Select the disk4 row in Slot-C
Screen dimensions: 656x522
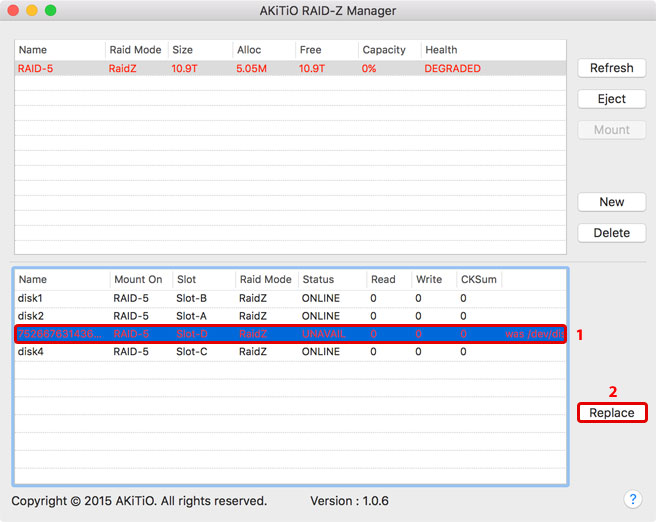click(x=290, y=352)
